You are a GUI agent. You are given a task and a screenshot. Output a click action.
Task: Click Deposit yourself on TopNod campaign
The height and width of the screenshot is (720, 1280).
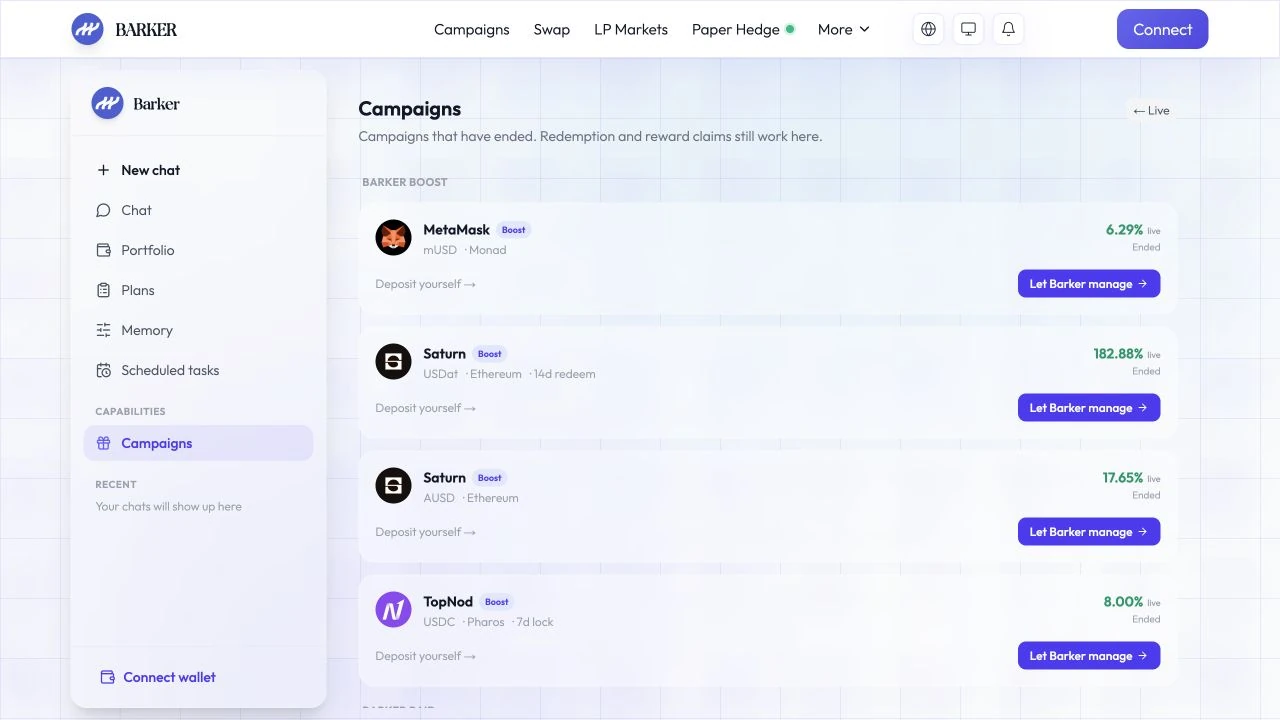point(426,656)
